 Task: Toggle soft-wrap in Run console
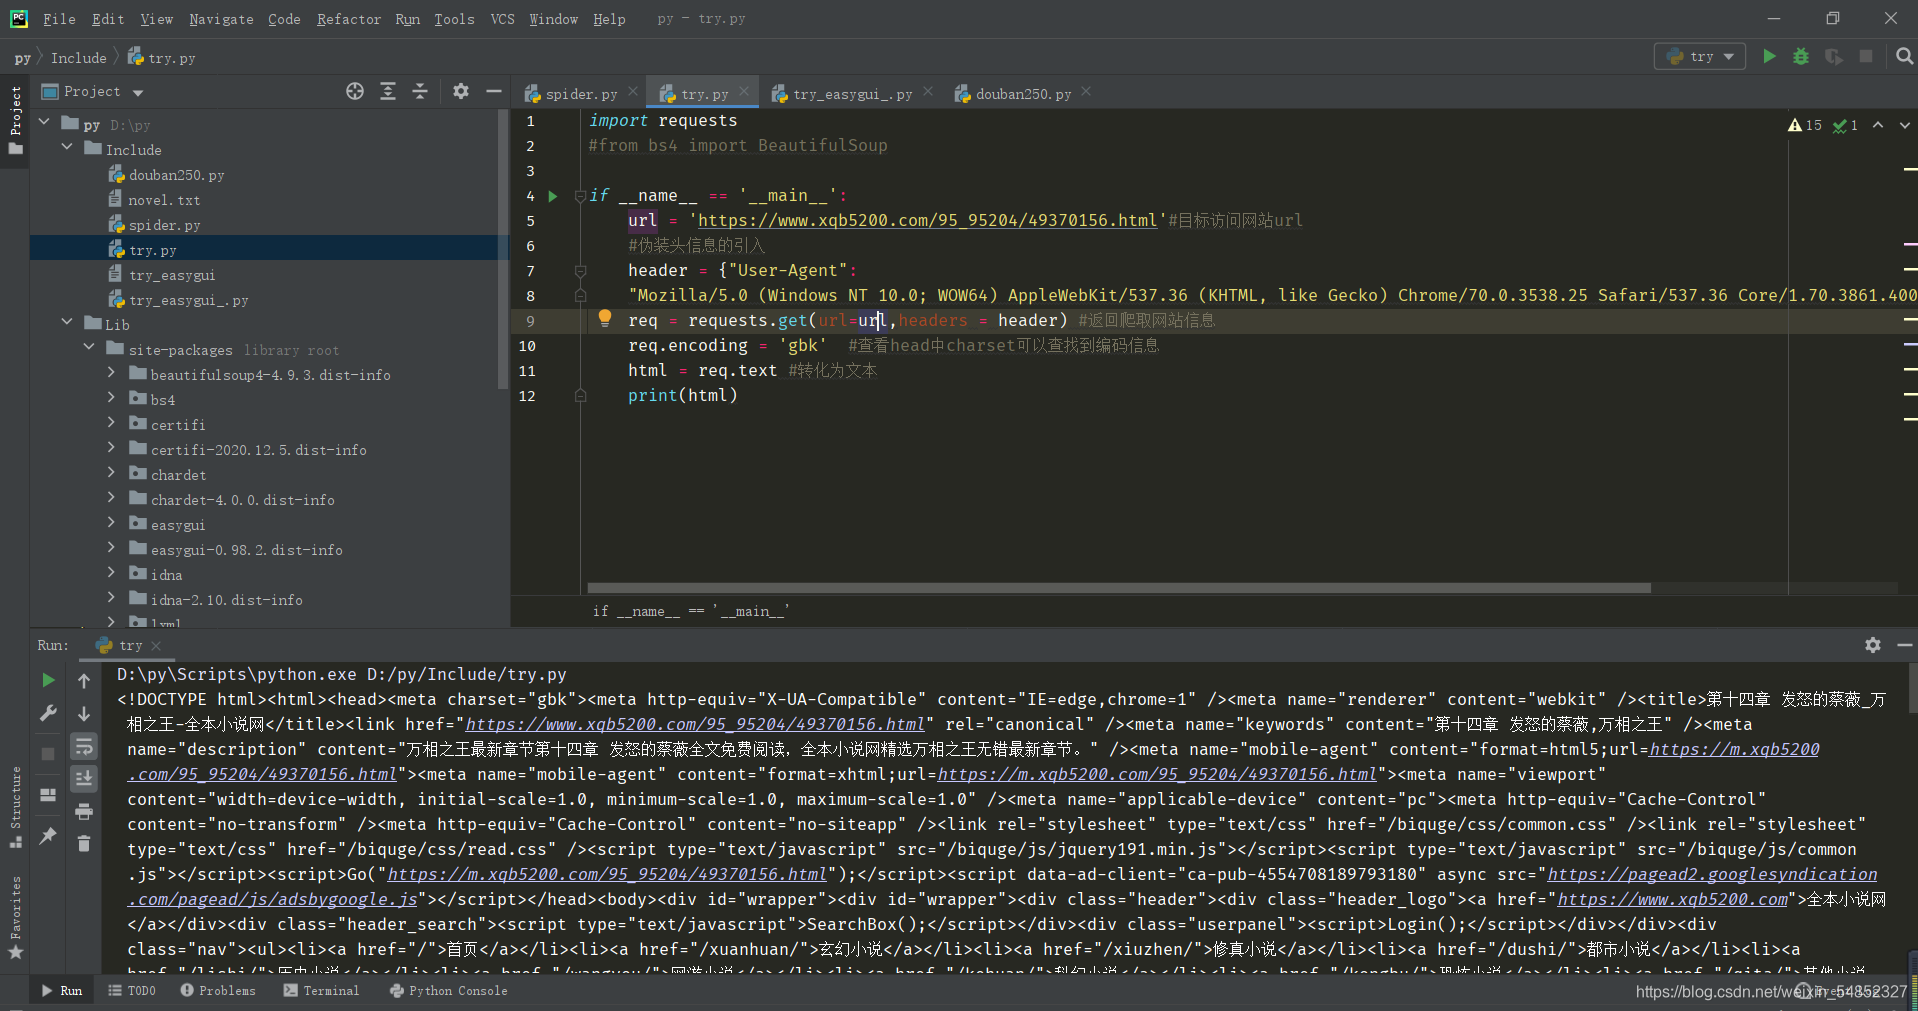[84, 746]
